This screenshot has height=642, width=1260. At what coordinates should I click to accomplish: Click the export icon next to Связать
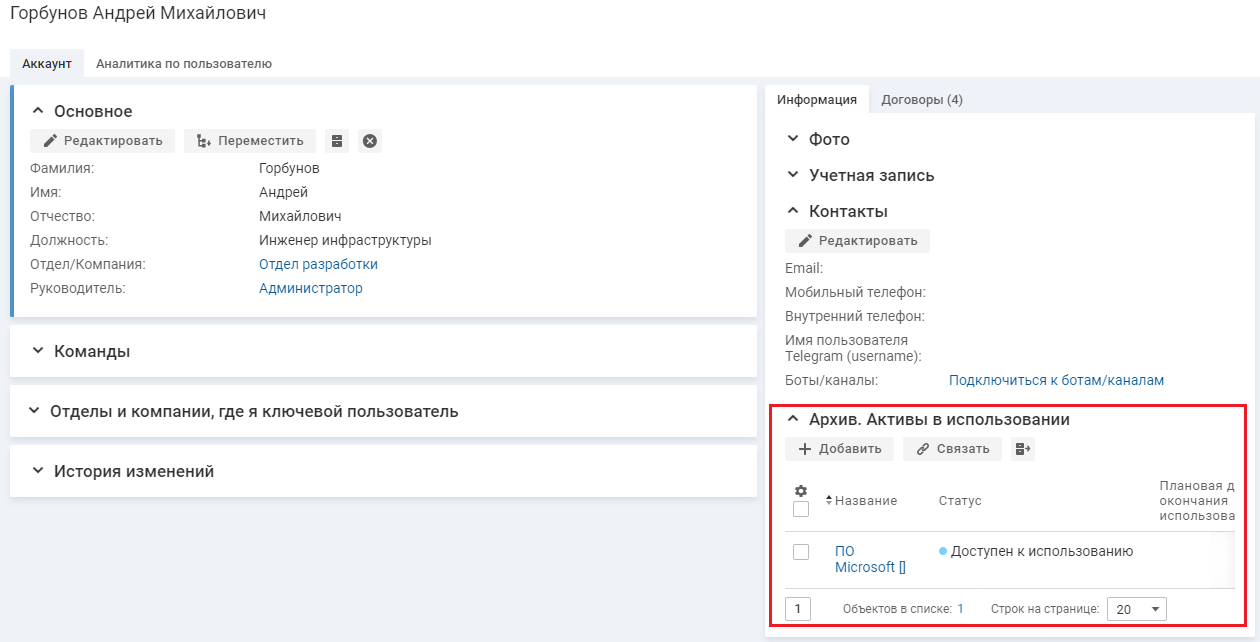pyautogui.click(x=1022, y=449)
